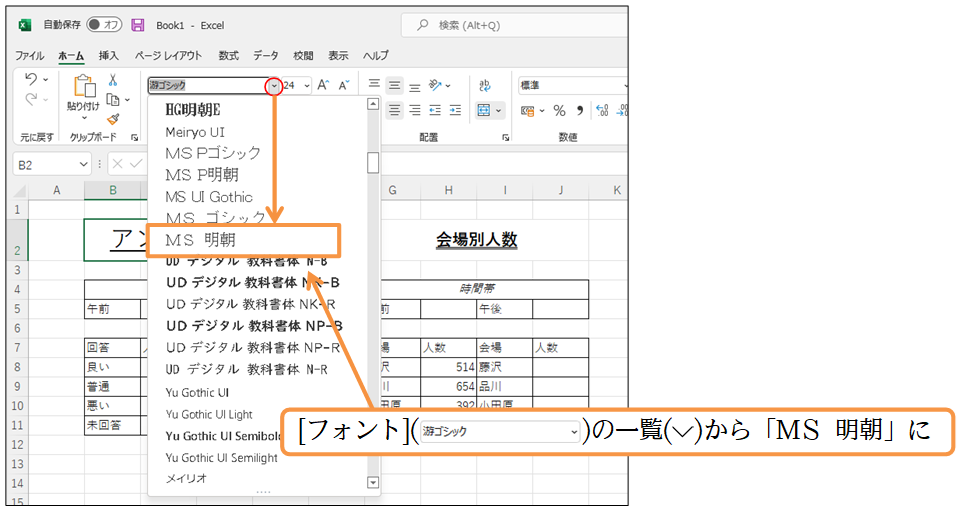
Task: Switch to the 挿入 tab
Action: pos(109,56)
